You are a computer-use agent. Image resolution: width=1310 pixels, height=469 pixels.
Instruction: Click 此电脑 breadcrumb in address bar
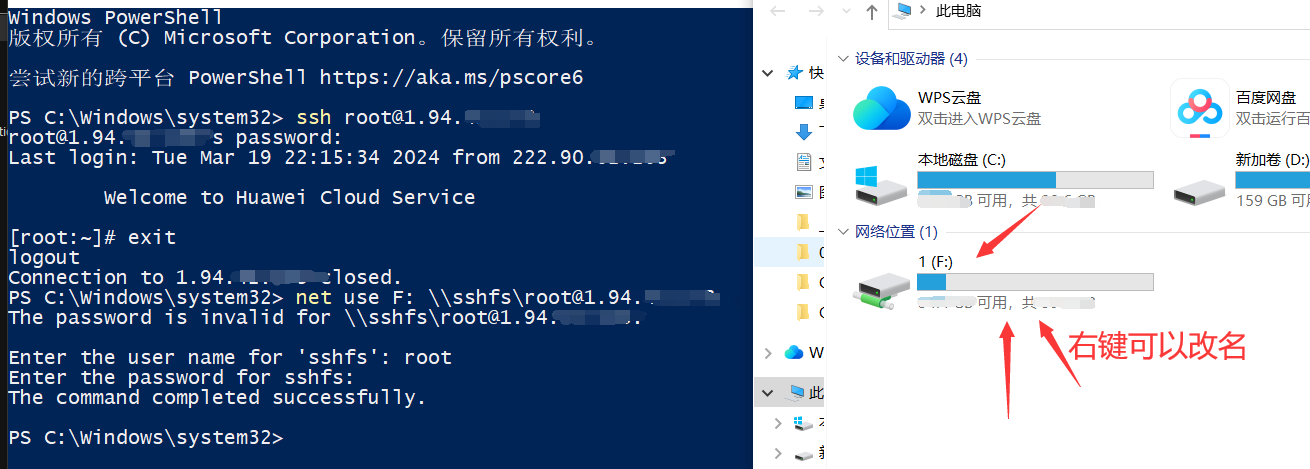[x=958, y=11]
